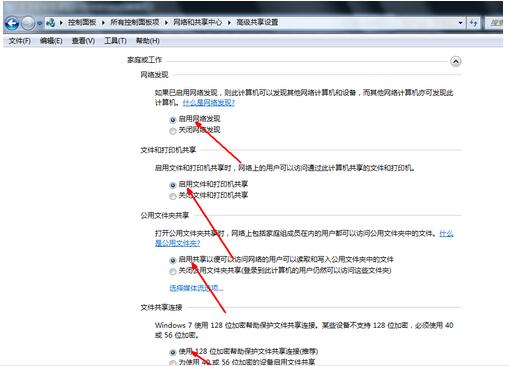Expand the arrow before 控制面板 breadcrumb
This screenshot has height=366, width=509.
(x=61, y=23)
